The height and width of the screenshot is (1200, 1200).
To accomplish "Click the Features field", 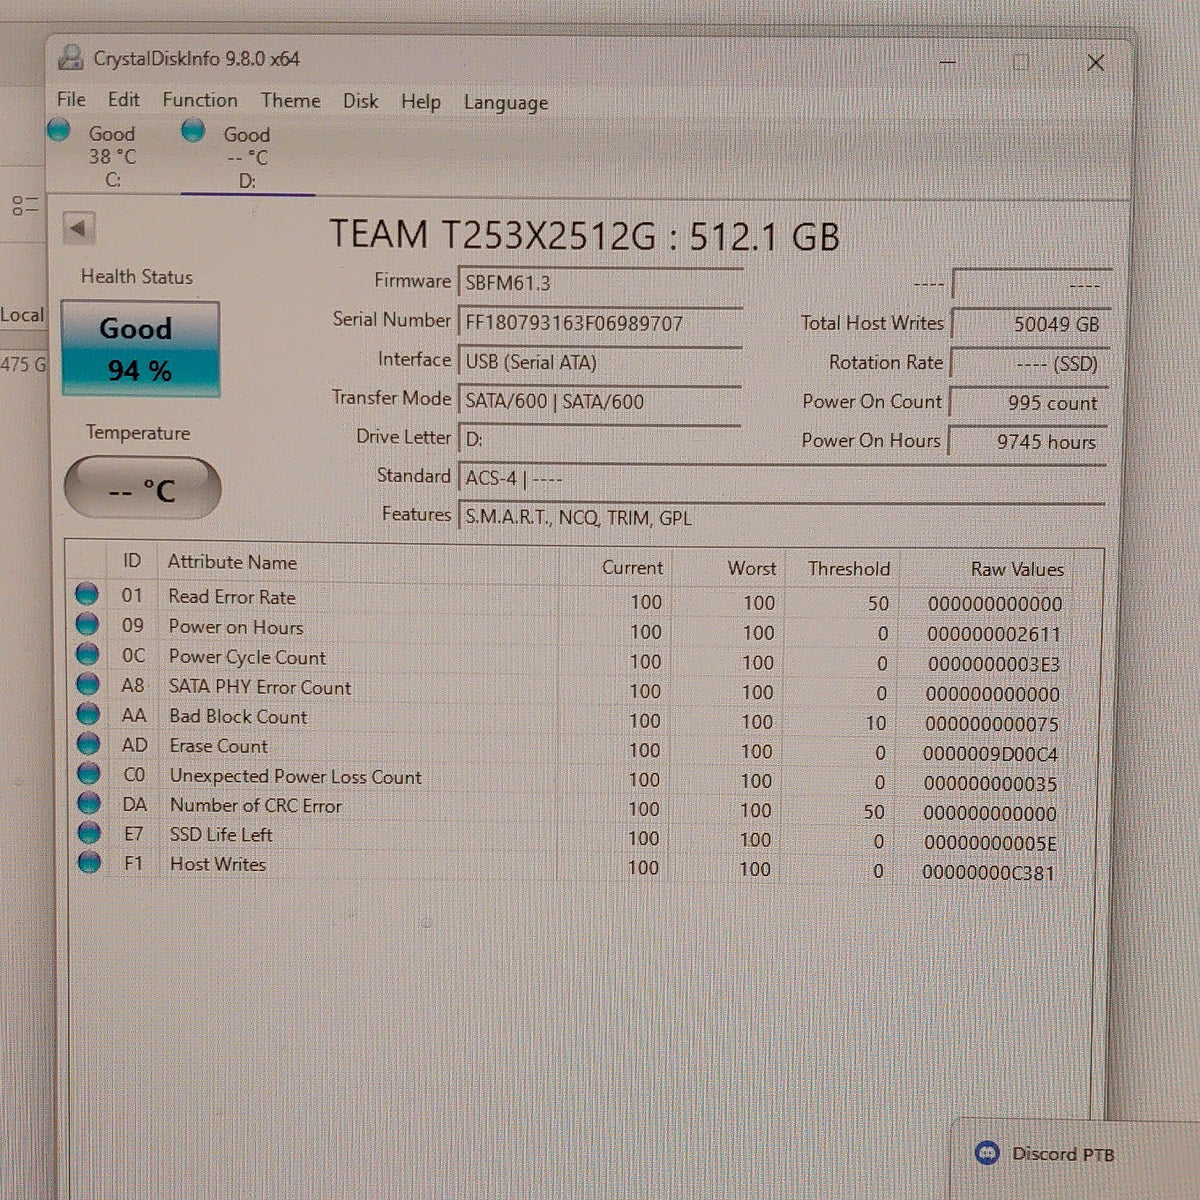I will tap(782, 517).
